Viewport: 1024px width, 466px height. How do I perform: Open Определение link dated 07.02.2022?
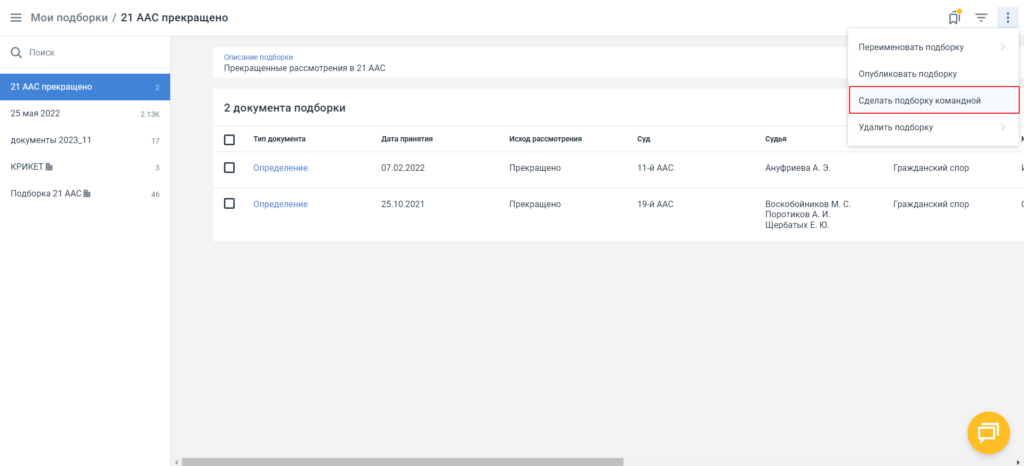[280, 168]
